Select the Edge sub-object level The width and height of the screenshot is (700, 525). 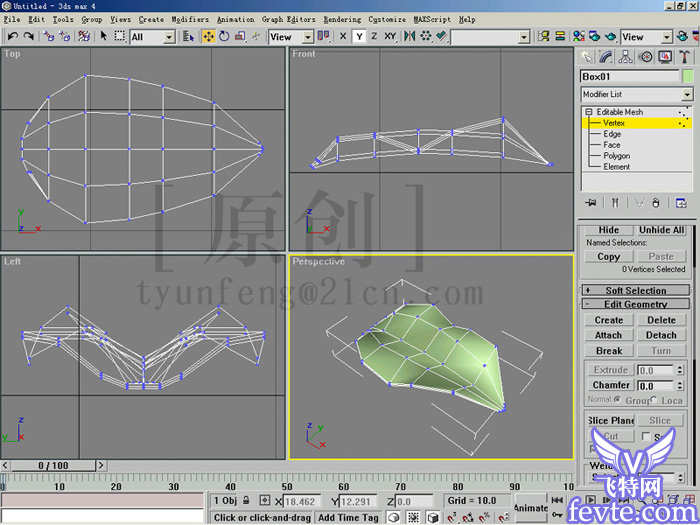pos(612,134)
